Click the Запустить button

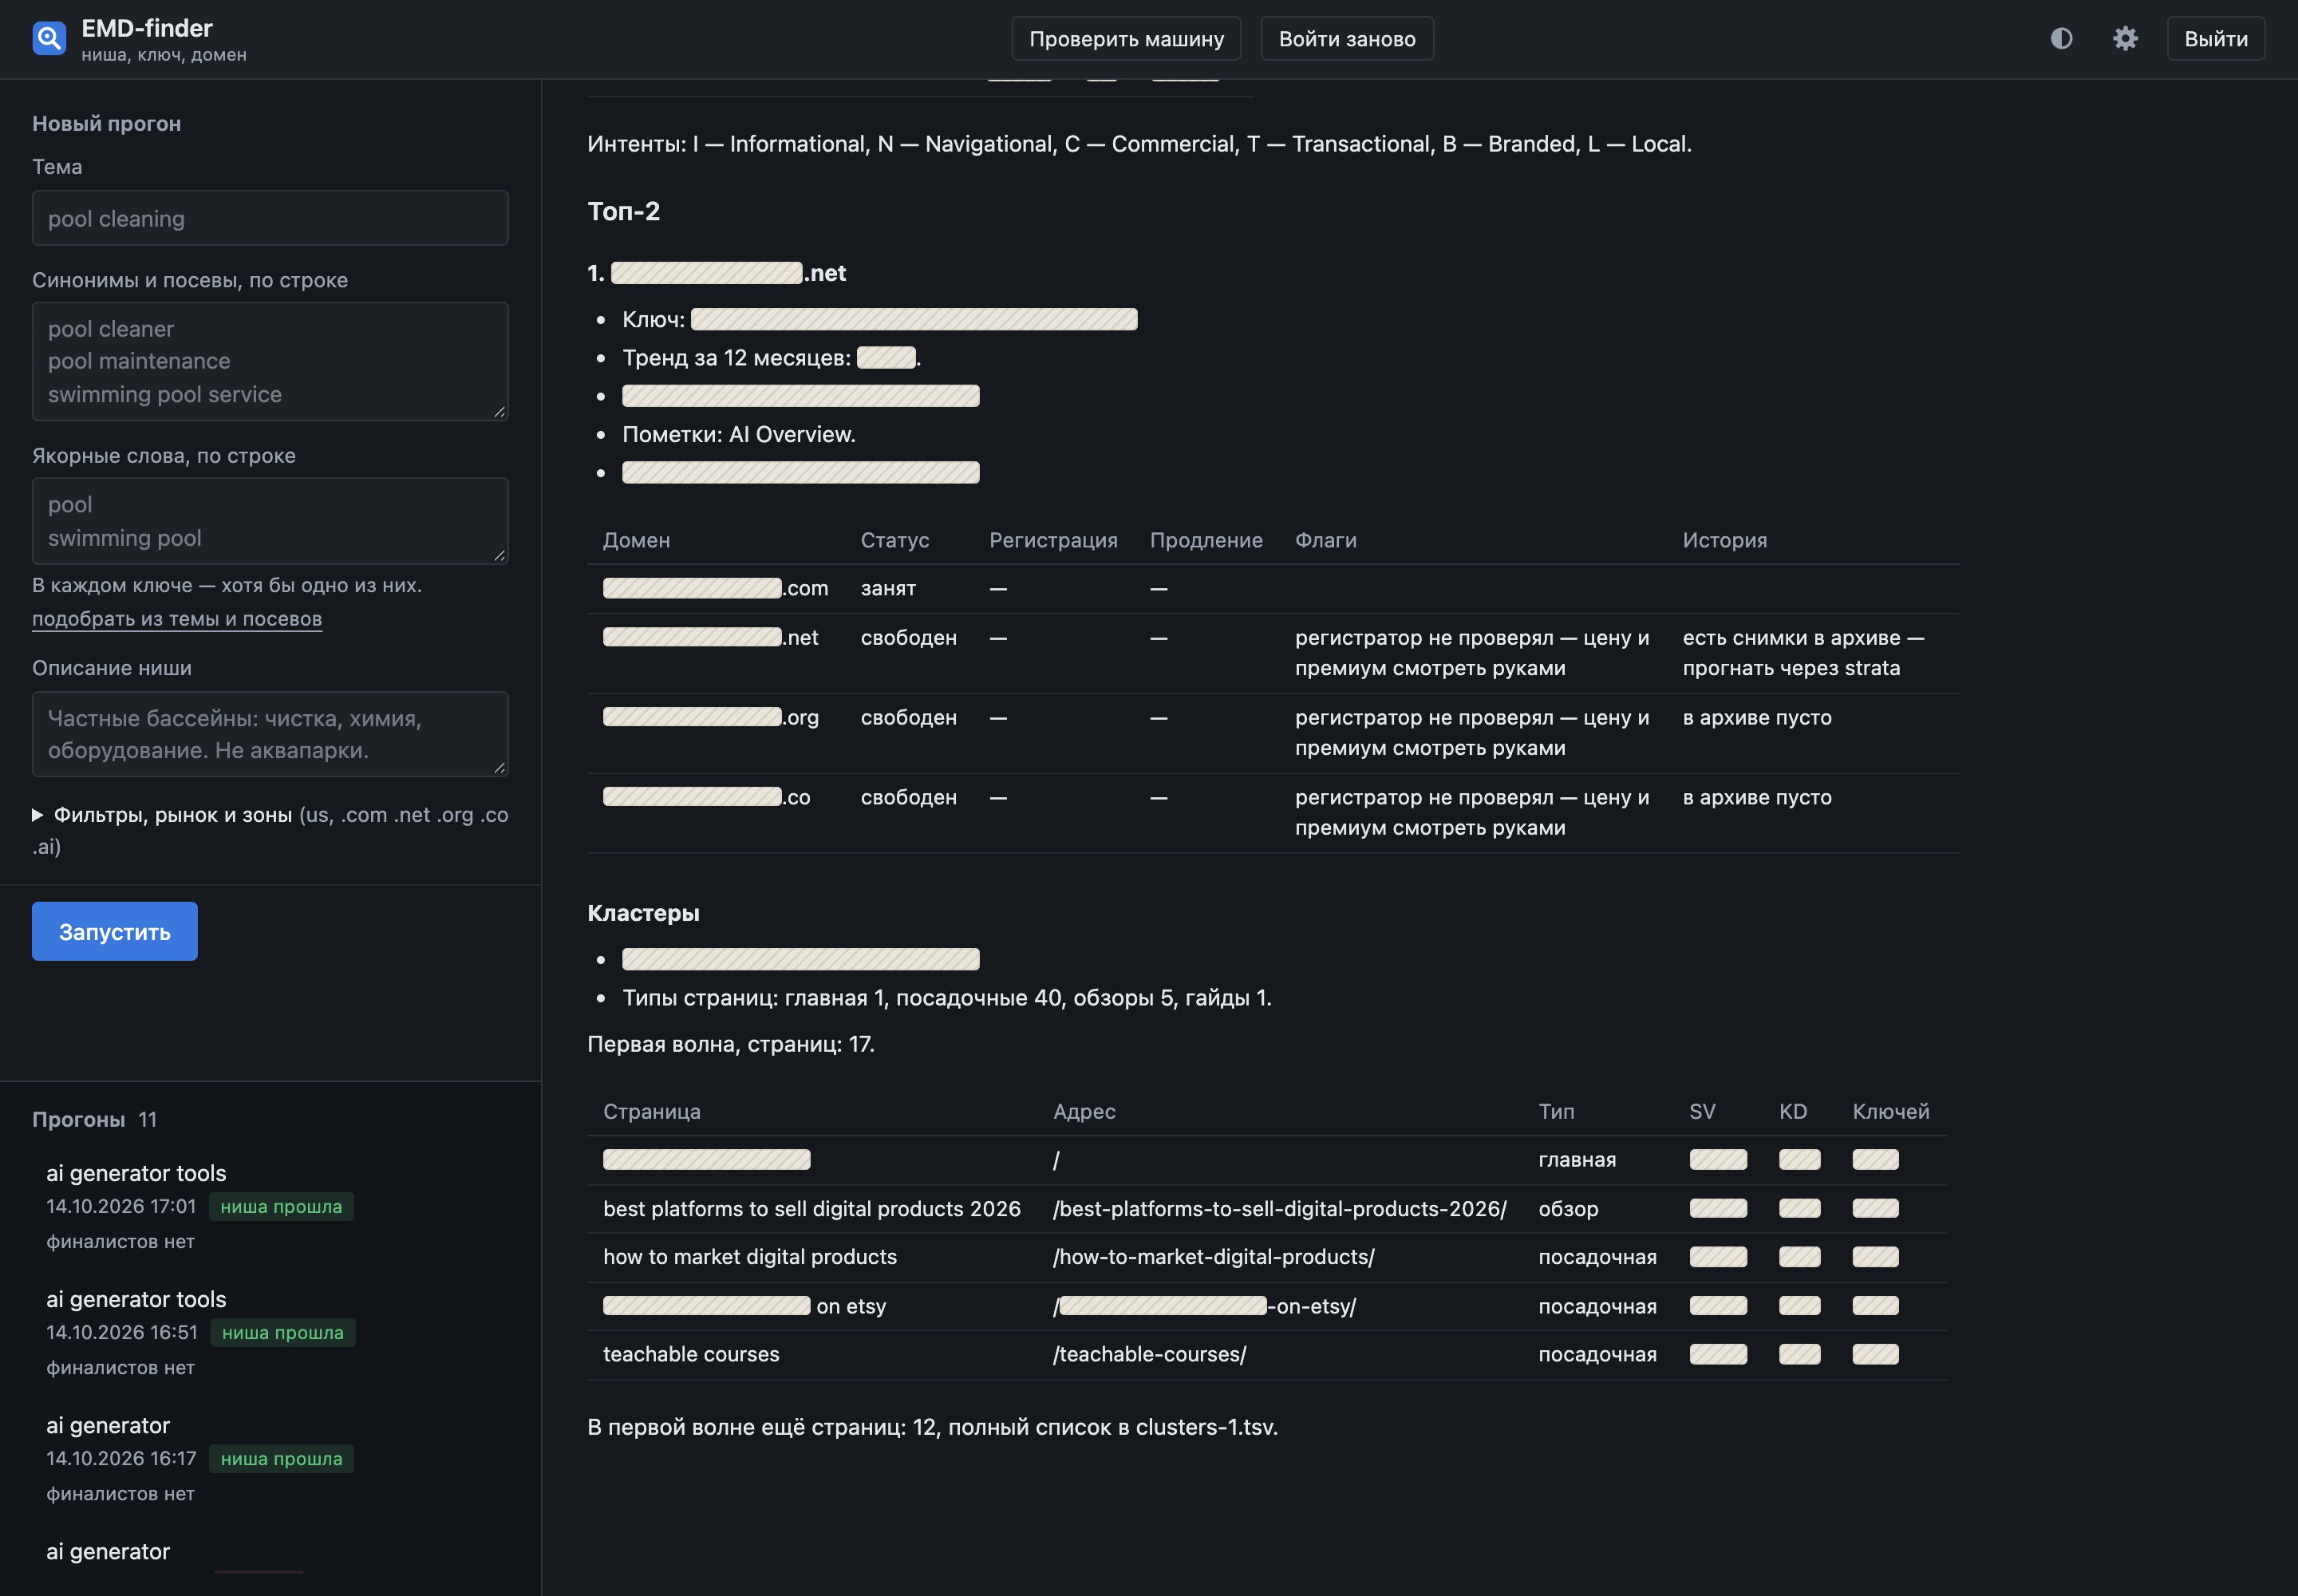tap(115, 931)
